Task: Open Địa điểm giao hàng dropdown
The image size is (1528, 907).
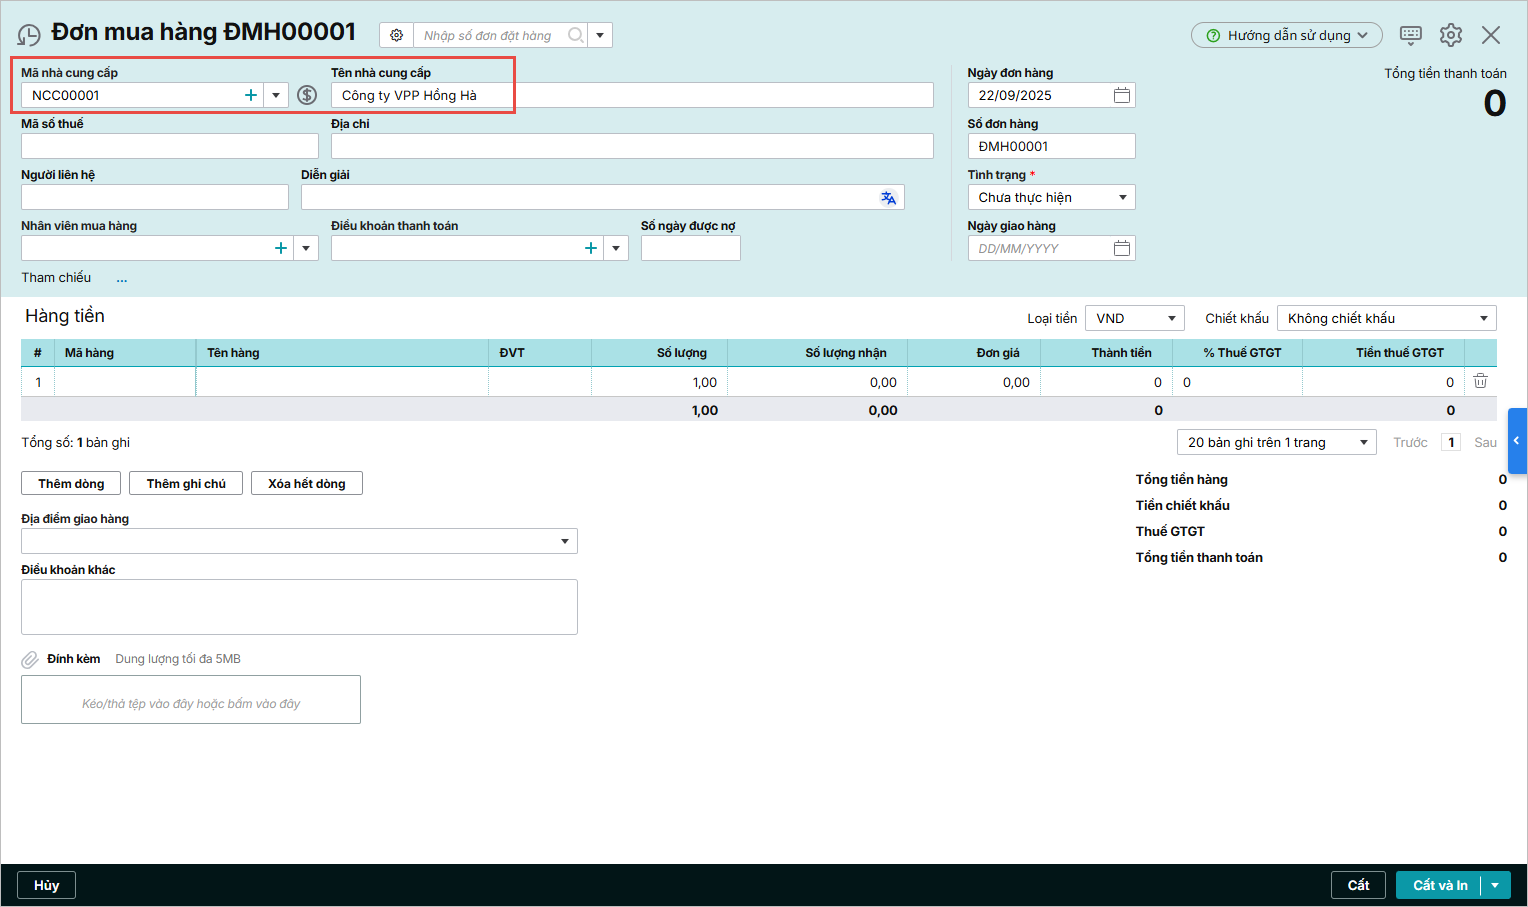Action: [564, 541]
